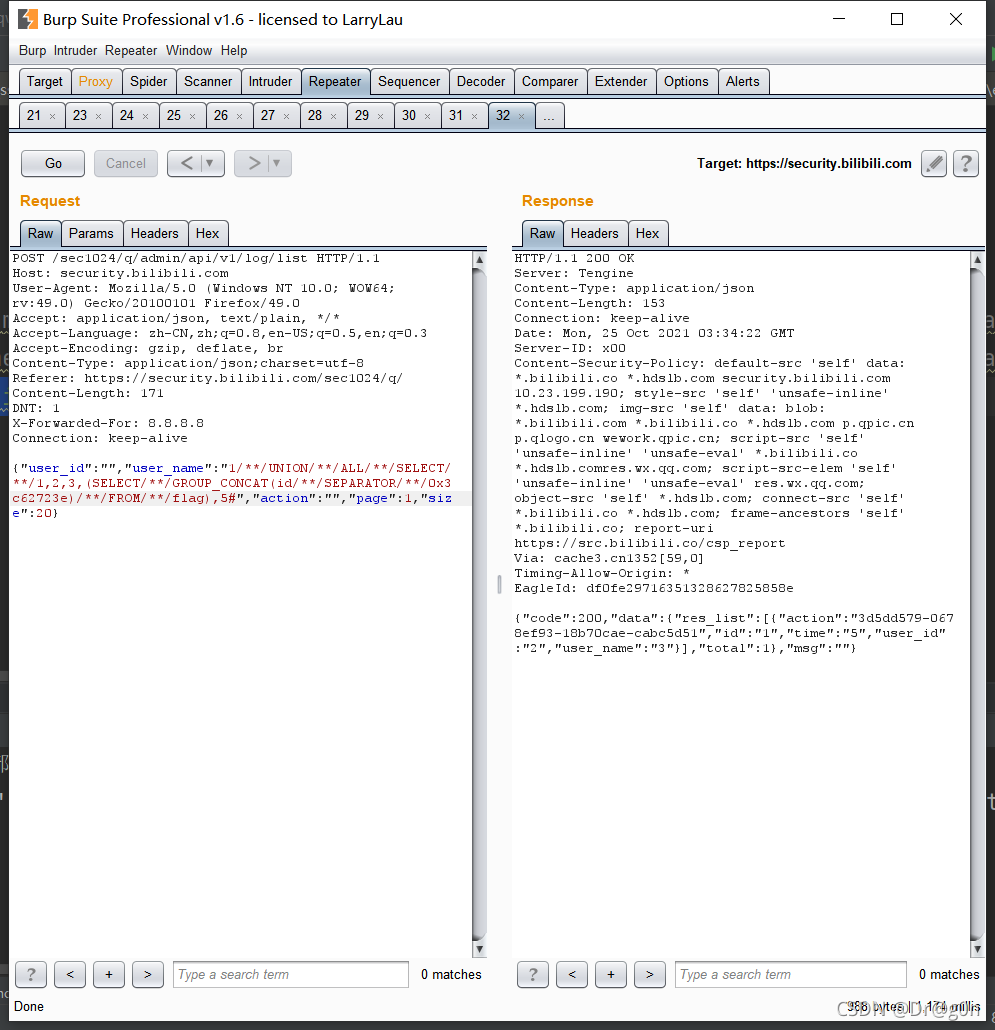Switch to the Sequencer tool tab
Viewport: 995px width, 1030px height.
(409, 81)
